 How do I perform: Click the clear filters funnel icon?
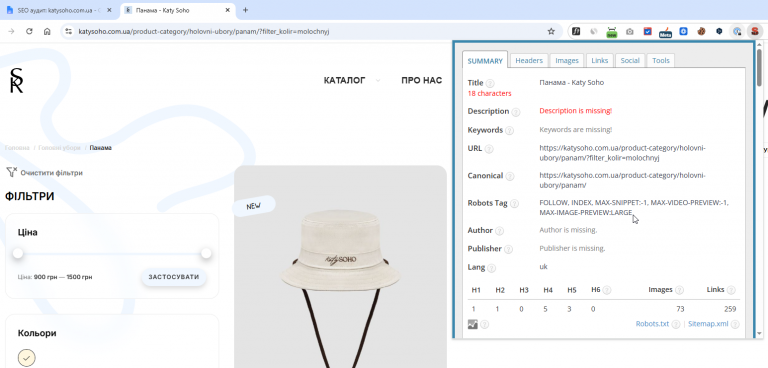[x=12, y=172]
